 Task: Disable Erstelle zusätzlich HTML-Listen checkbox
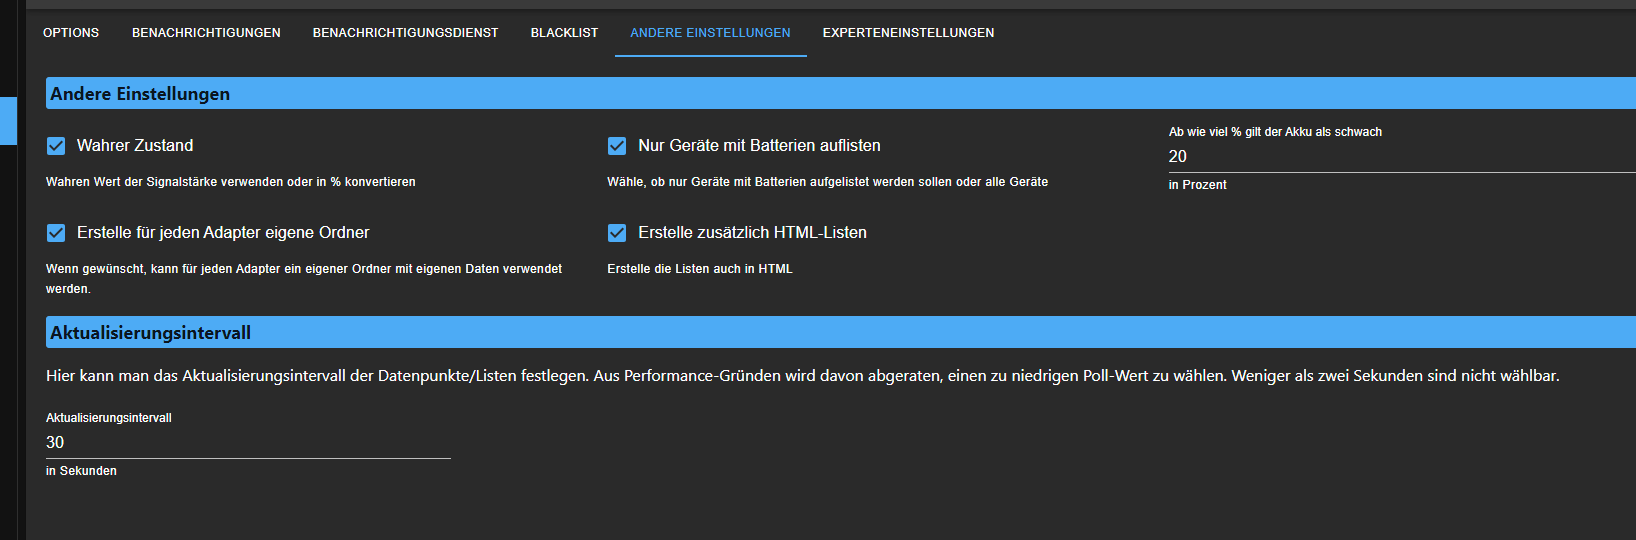617,233
